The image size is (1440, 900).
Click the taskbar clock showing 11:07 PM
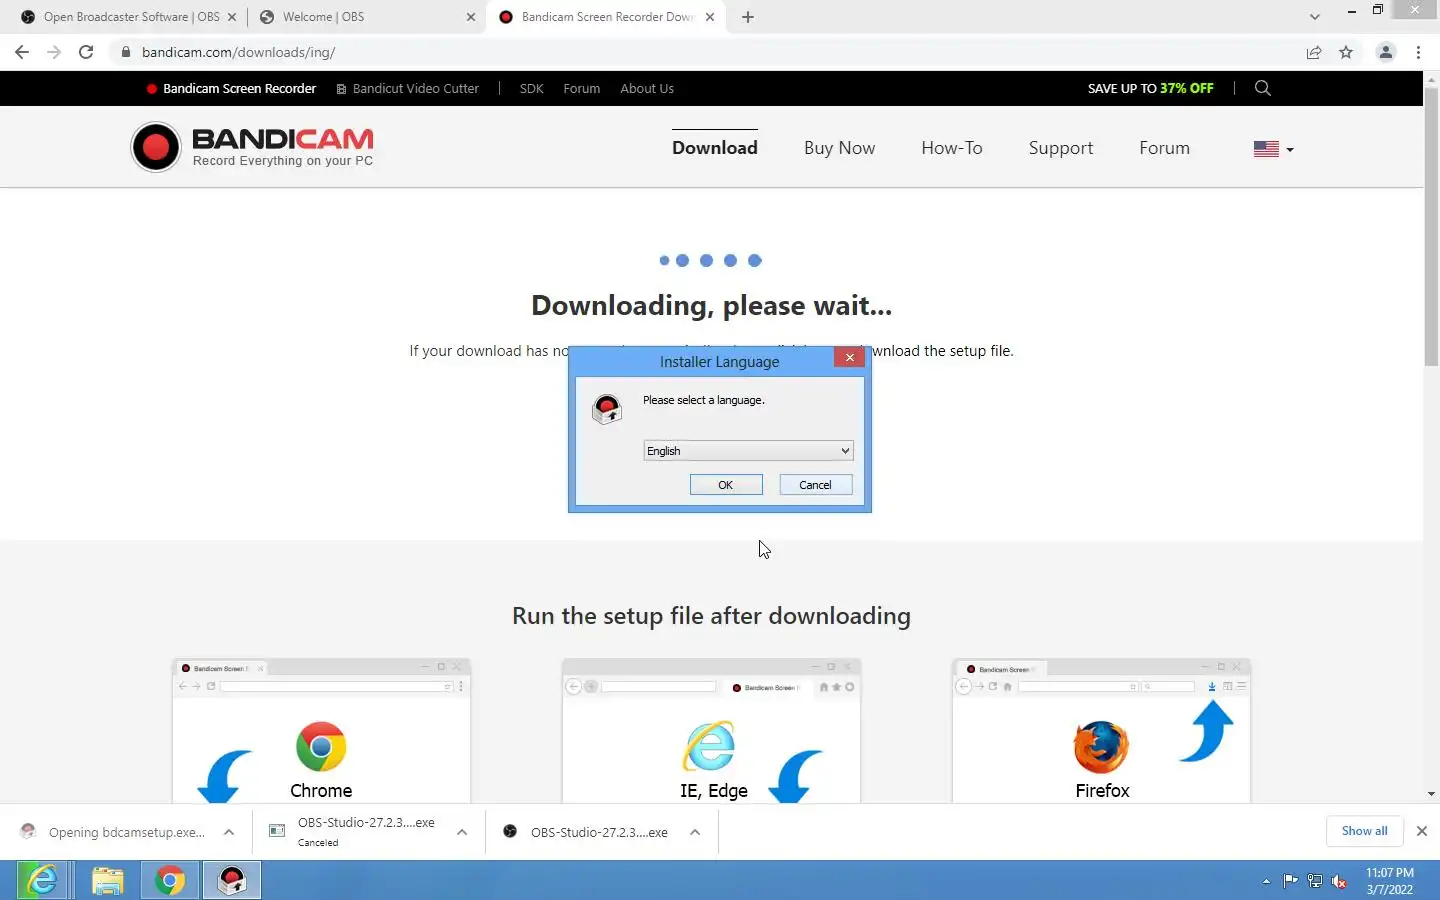coord(1390,881)
